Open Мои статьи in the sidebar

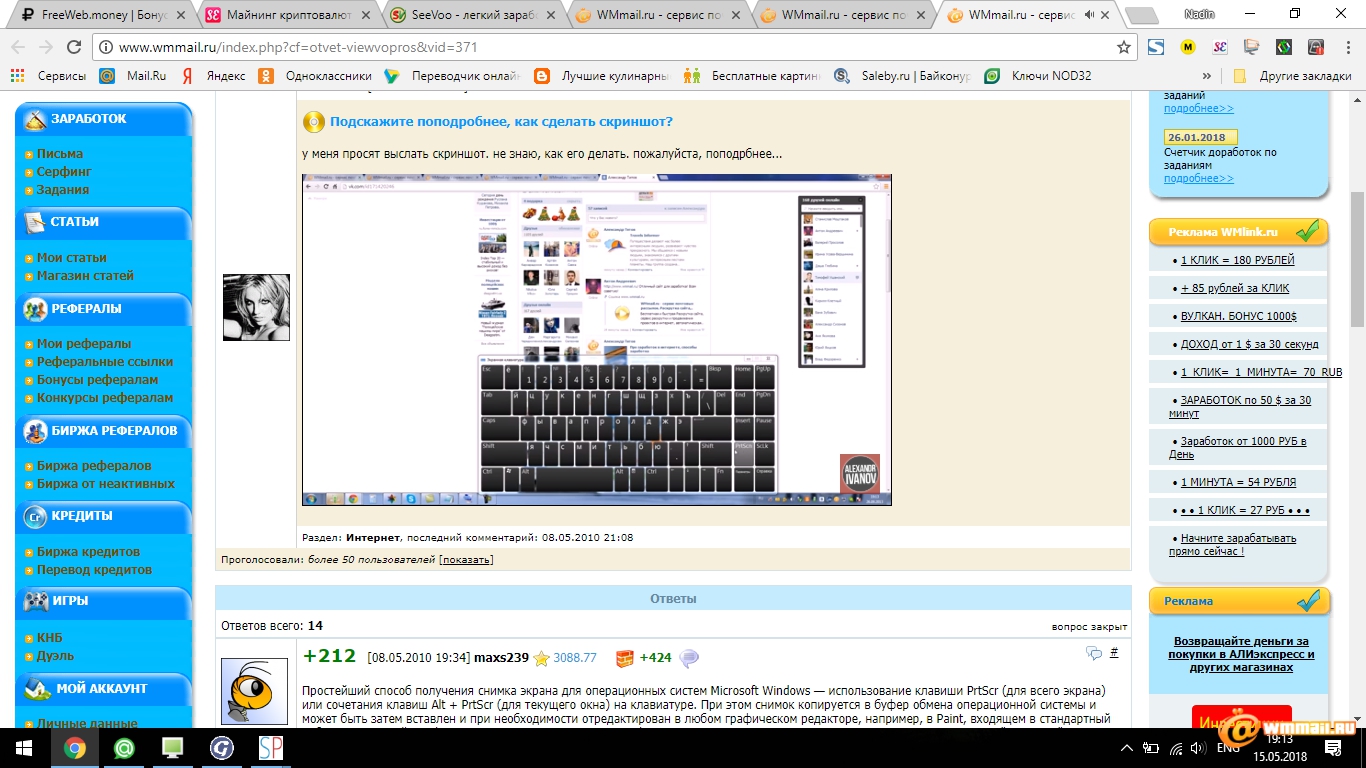click(72, 258)
